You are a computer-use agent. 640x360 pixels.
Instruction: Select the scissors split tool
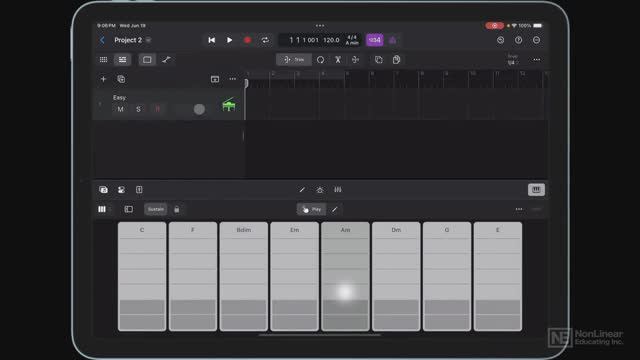[338, 60]
